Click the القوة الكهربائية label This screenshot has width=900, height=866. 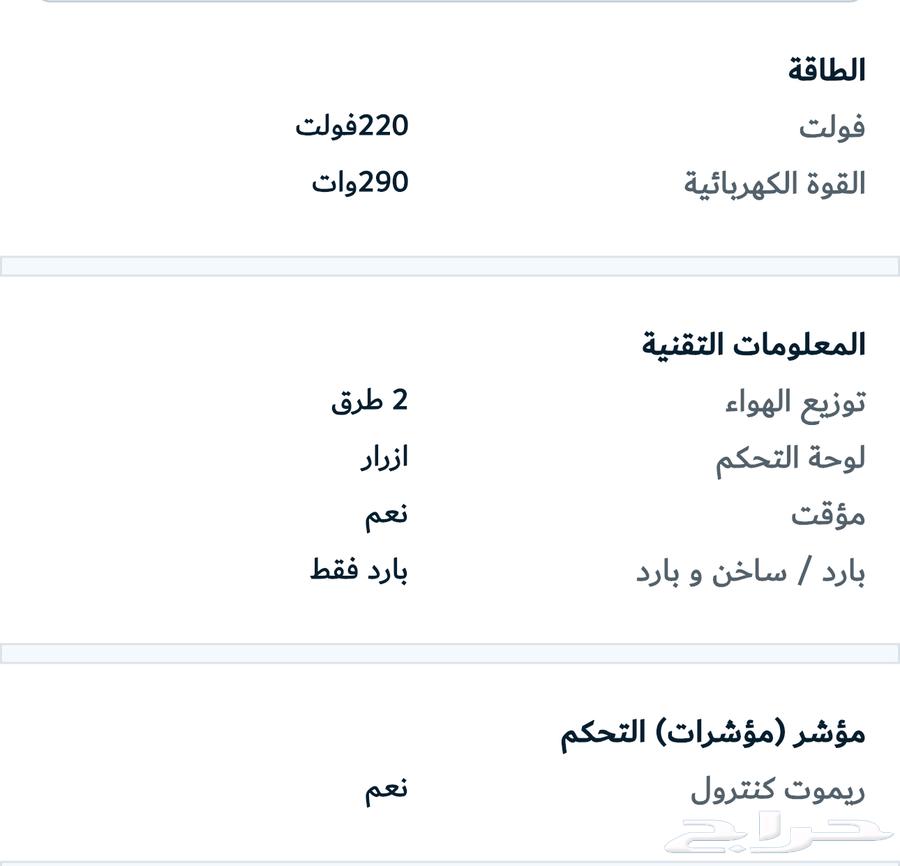point(775,184)
